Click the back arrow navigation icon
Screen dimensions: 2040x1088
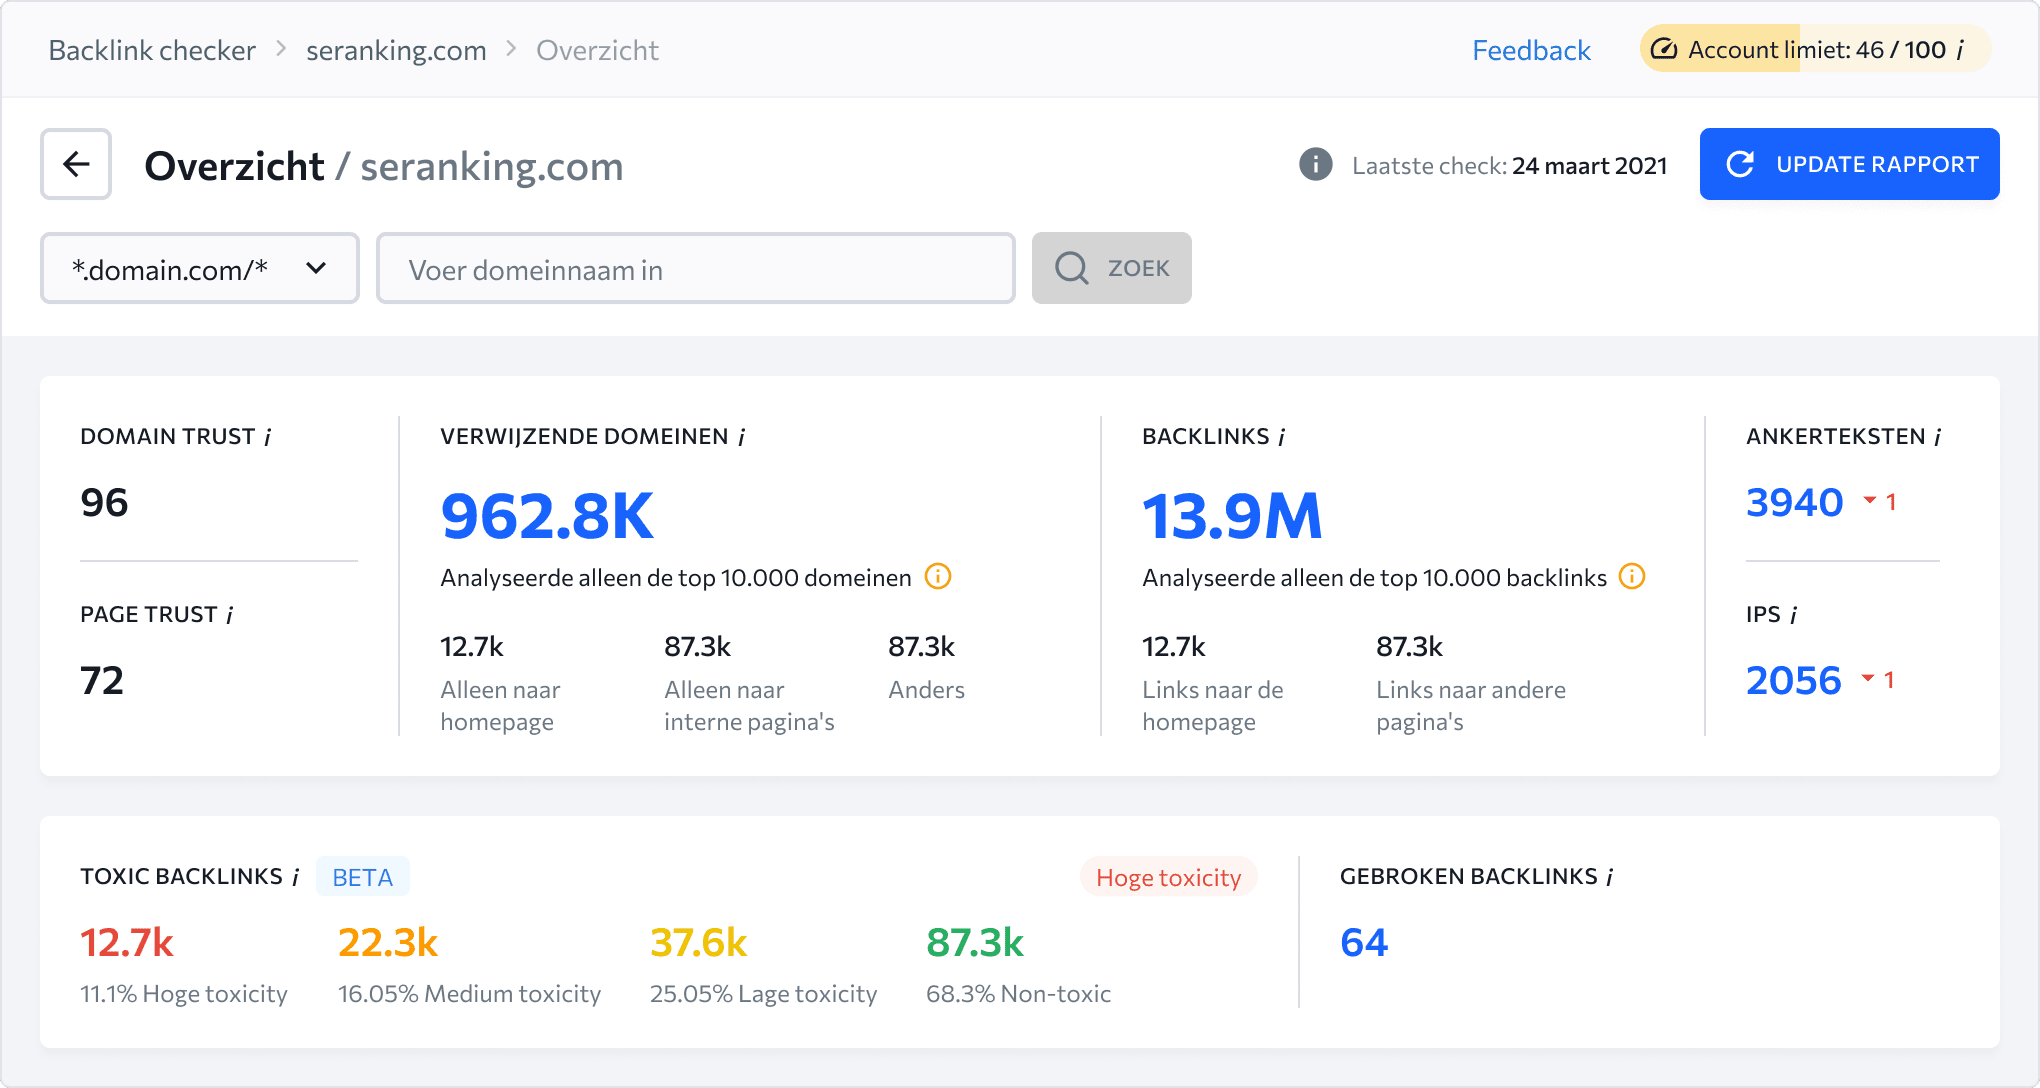pos(76,165)
